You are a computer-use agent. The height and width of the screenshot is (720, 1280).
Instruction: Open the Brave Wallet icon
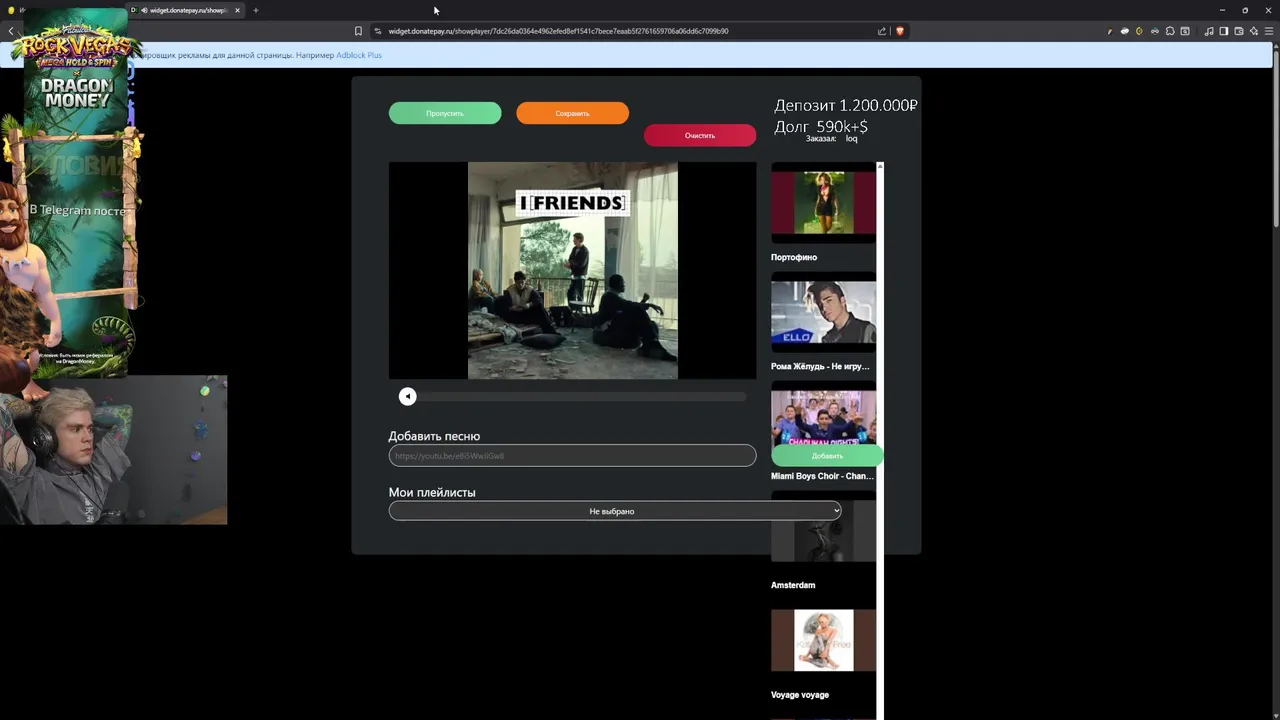tap(1239, 31)
